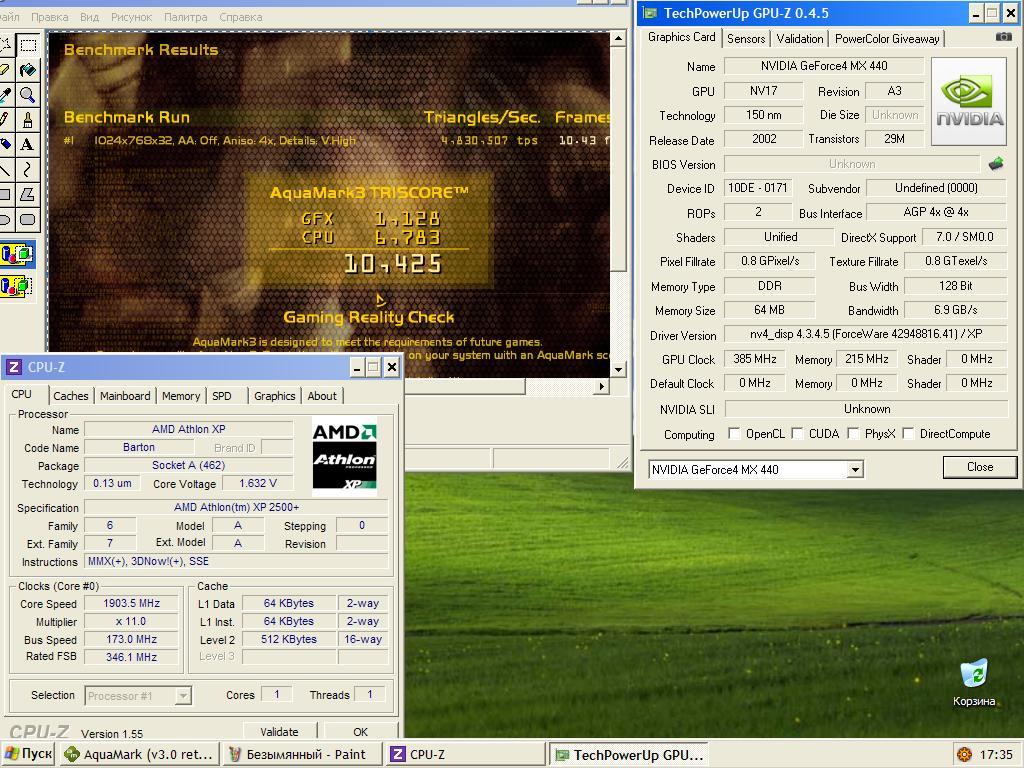Screen dimensions: 1024x768
Task: Open the Graphics tab in CPU-Z
Action: click(274, 396)
